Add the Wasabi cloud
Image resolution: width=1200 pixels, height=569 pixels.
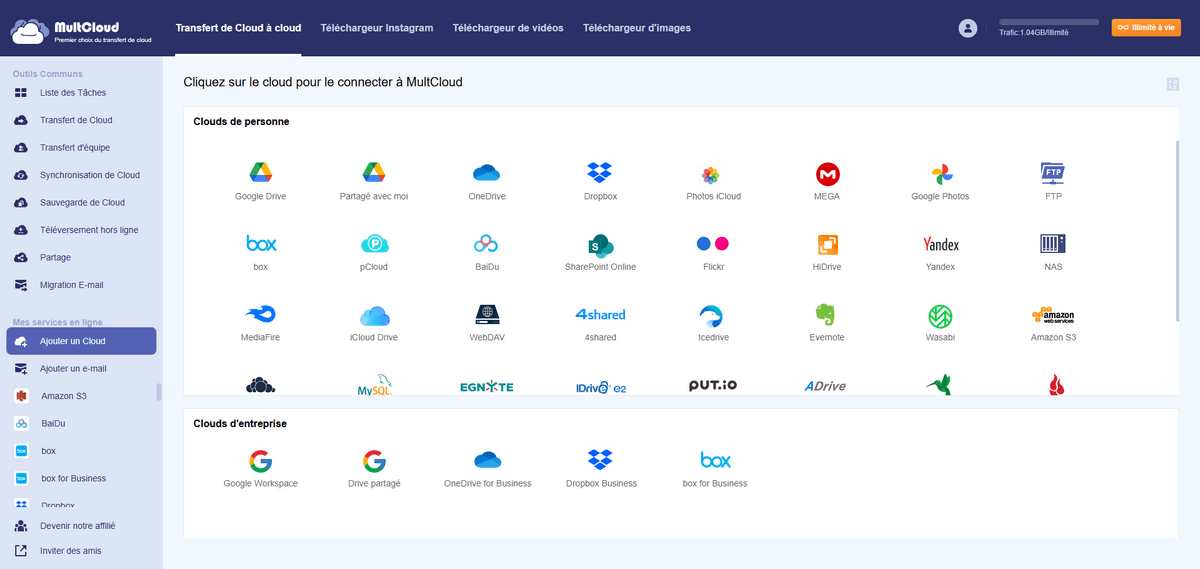coord(940,316)
